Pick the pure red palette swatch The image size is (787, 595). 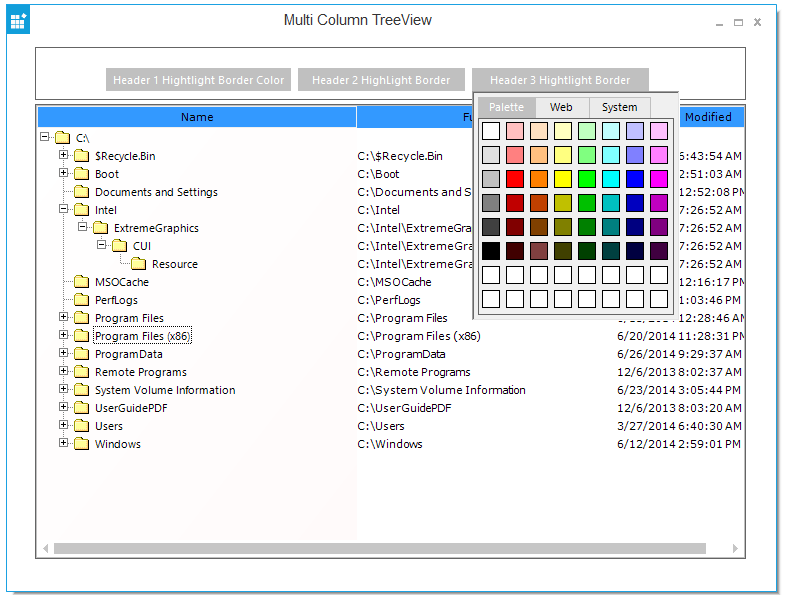click(515, 179)
